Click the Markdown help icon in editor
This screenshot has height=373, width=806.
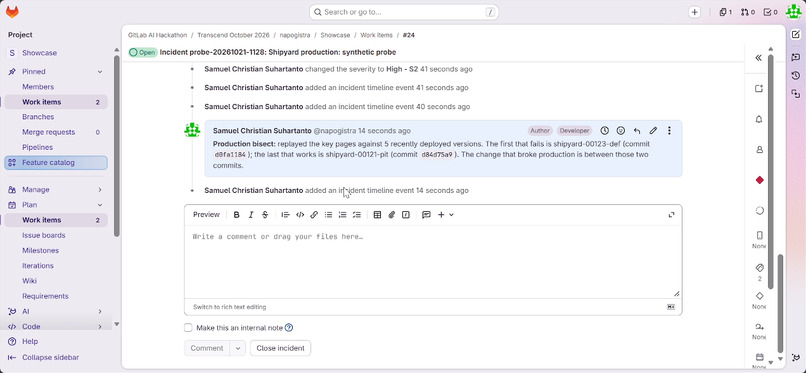671,307
